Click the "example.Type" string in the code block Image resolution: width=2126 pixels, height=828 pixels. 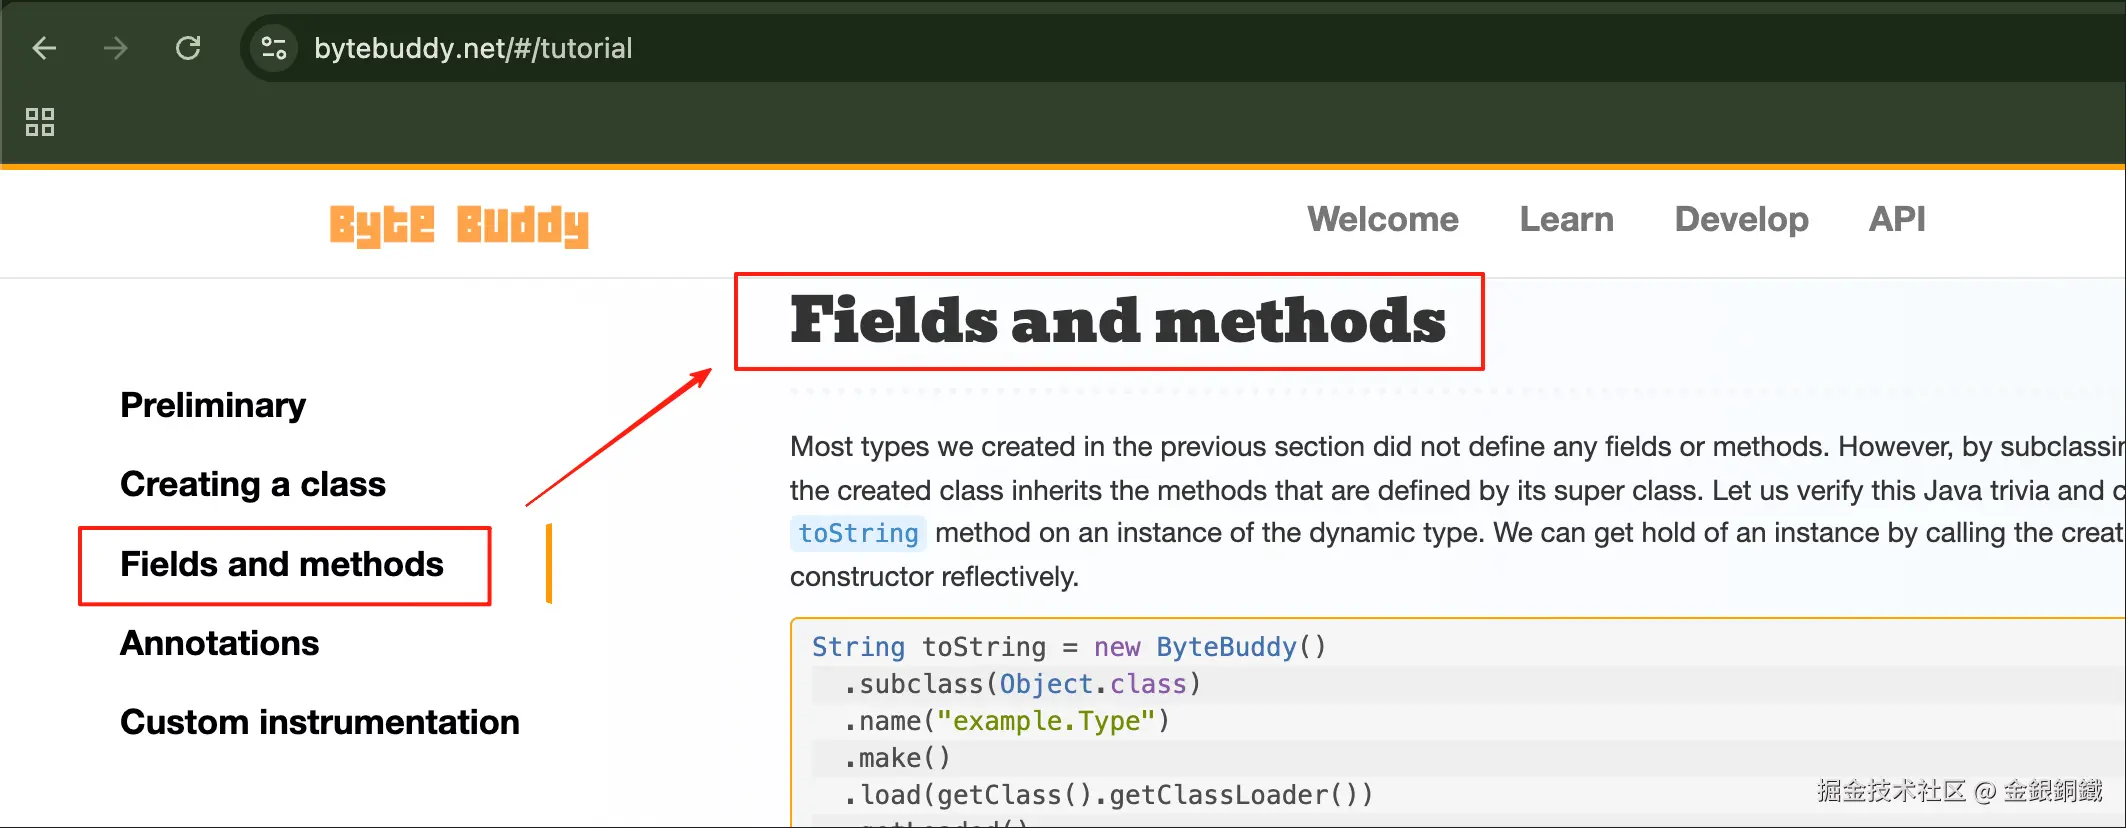(x=1045, y=721)
